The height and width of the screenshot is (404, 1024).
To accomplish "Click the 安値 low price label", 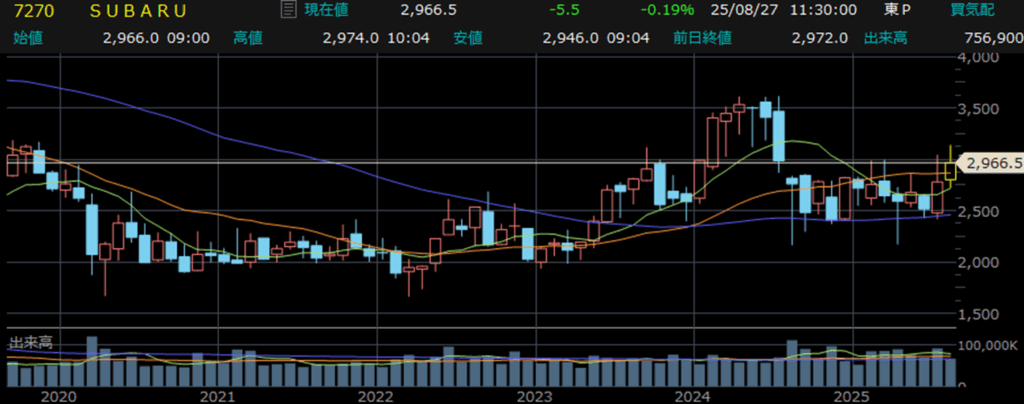I will tap(467, 38).
